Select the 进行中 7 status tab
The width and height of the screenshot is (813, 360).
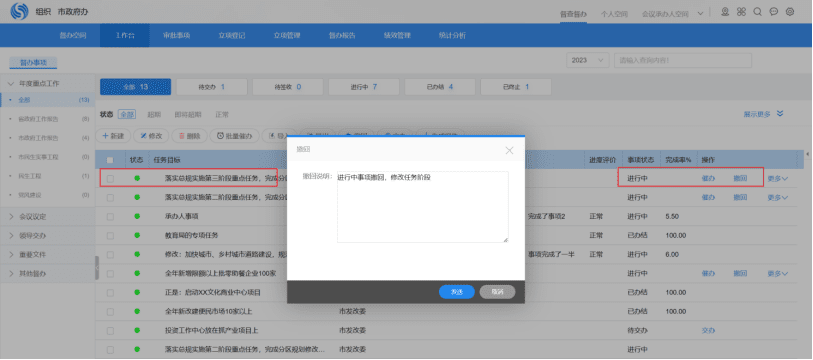(364, 87)
